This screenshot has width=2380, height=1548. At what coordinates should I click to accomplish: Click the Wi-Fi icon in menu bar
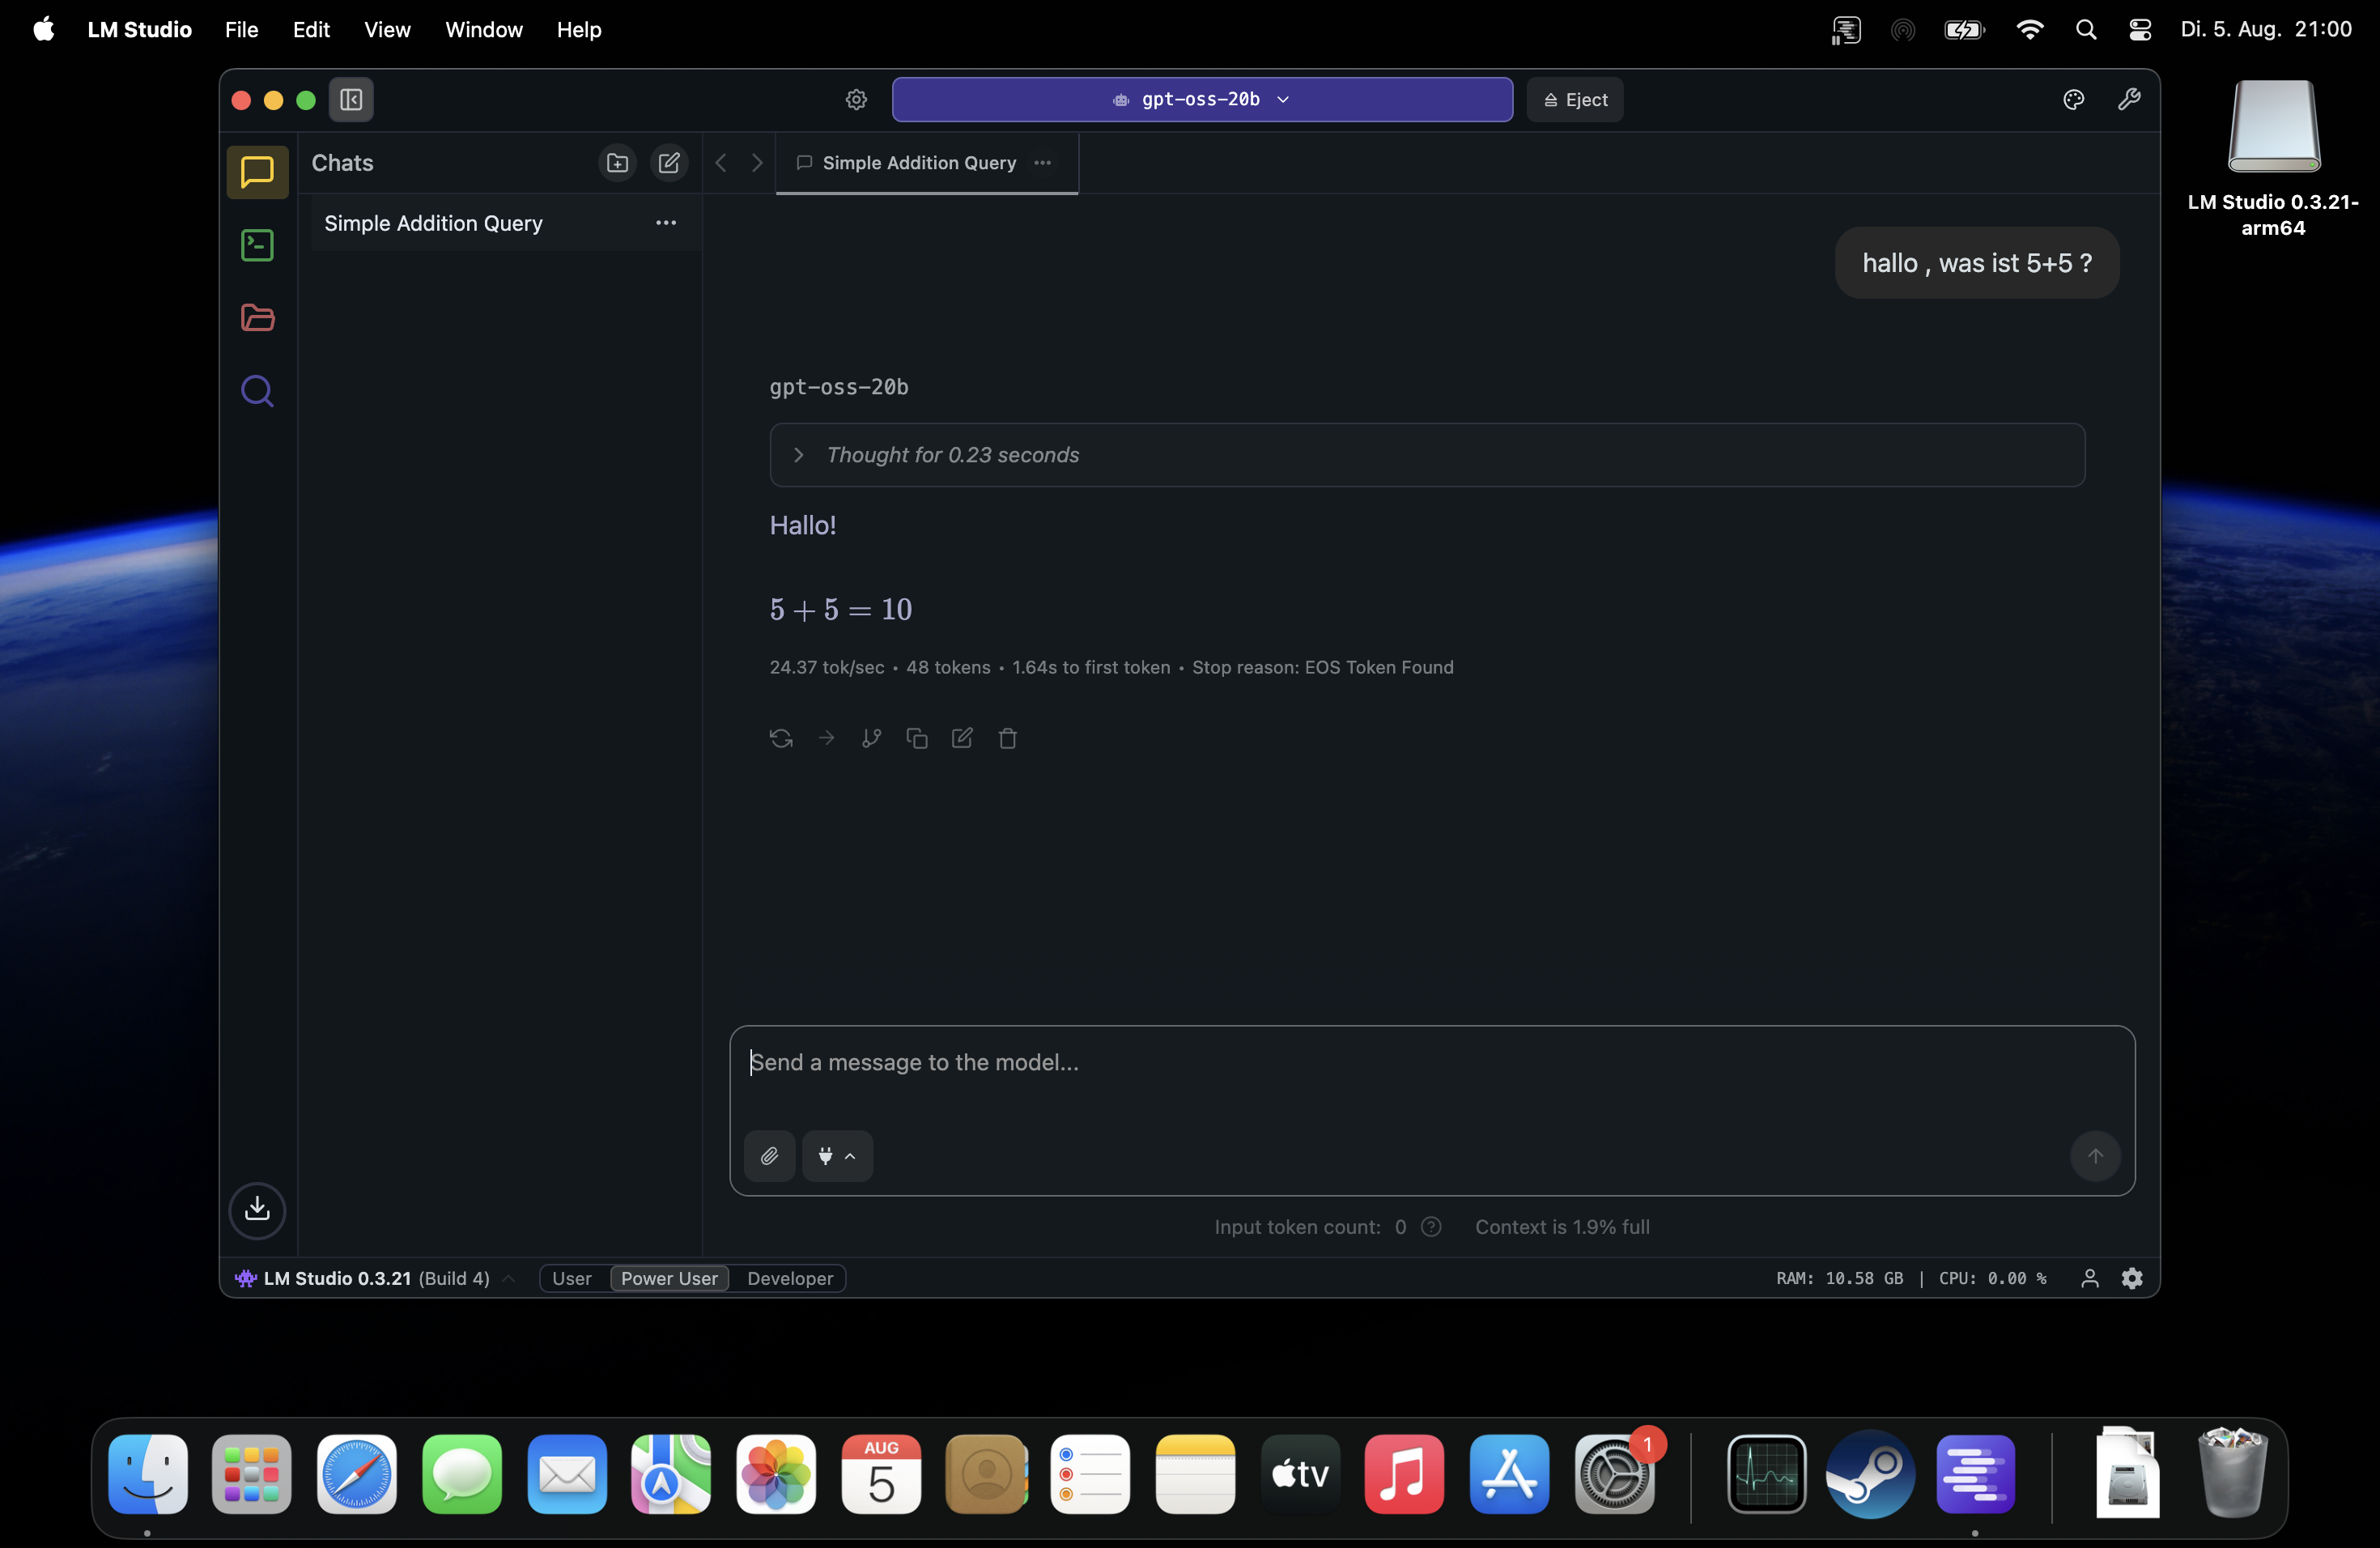(x=2029, y=29)
